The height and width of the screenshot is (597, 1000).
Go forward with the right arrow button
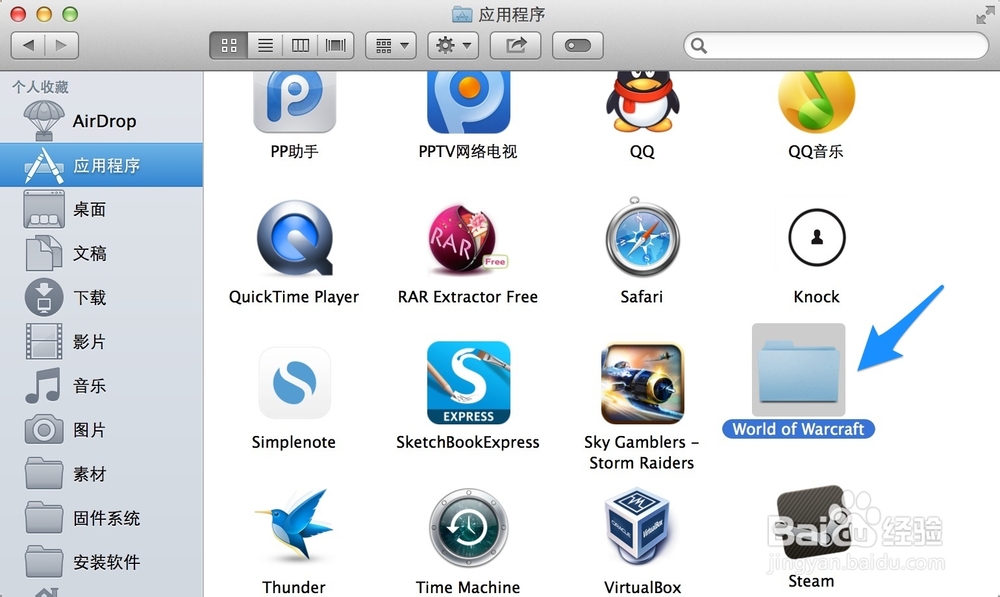[x=62, y=45]
